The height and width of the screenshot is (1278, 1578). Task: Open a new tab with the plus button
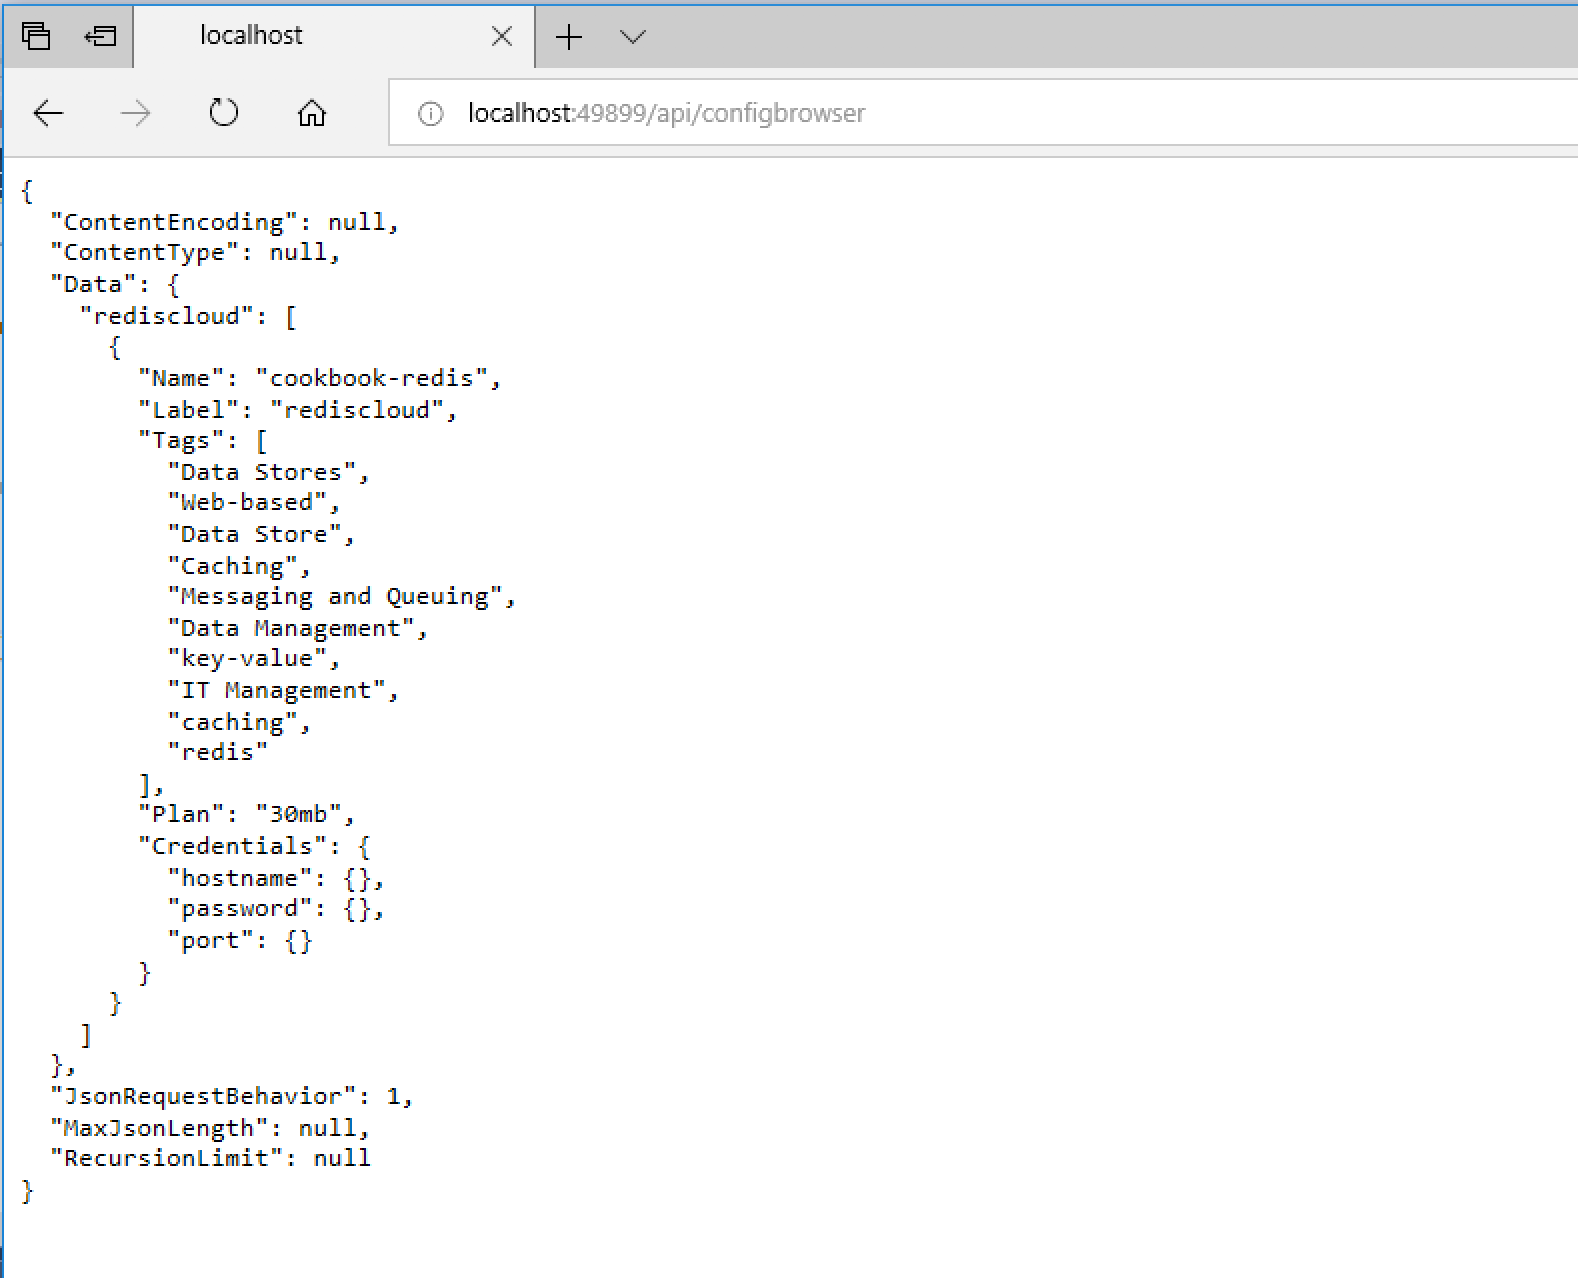568,37
